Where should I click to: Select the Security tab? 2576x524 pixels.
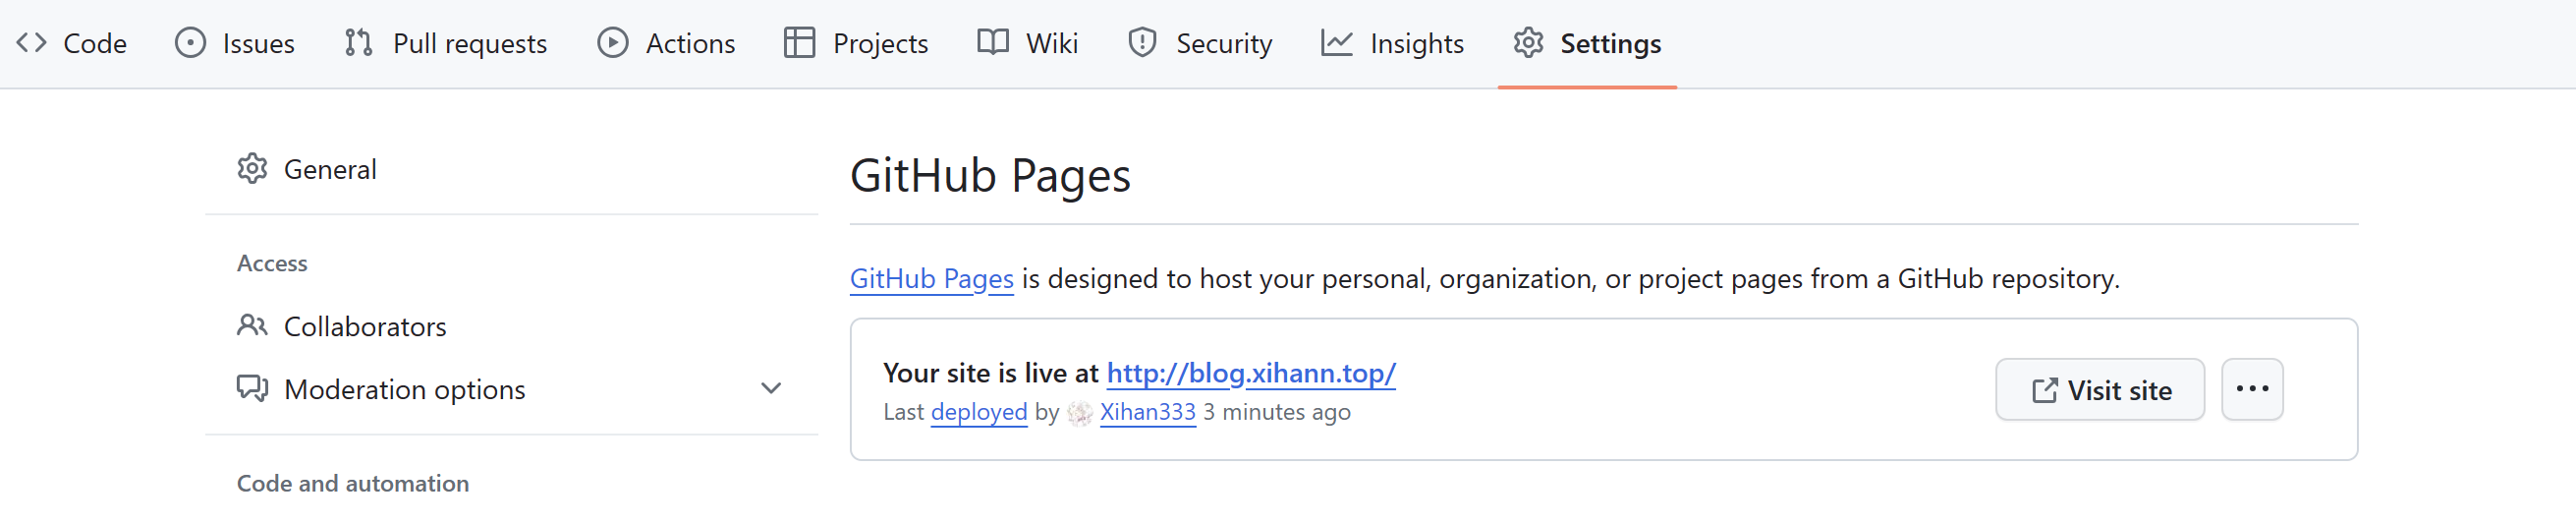[1199, 43]
